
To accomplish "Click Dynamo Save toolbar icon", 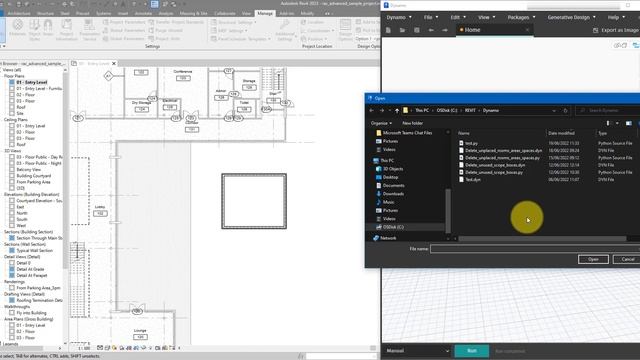I will pos(417,30).
